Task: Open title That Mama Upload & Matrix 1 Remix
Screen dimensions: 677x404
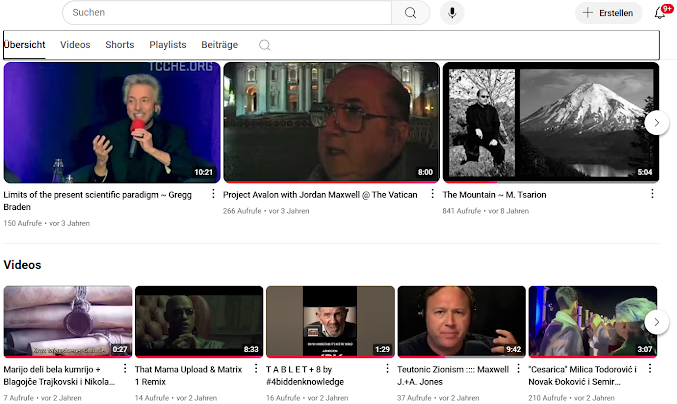Action: (x=188, y=376)
